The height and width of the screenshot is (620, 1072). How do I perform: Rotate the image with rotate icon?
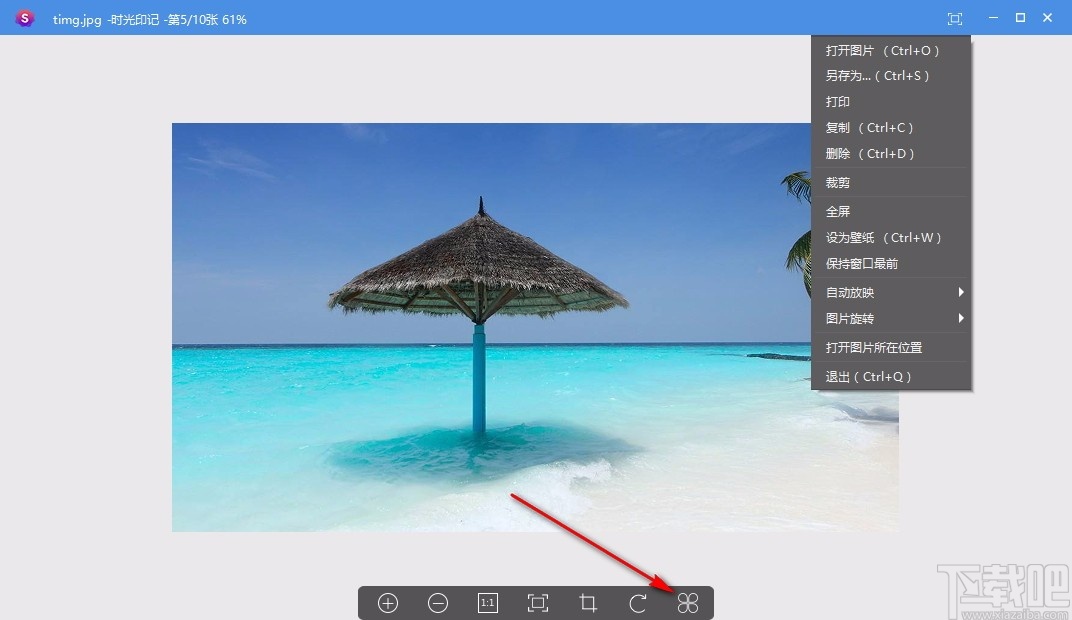(638, 603)
